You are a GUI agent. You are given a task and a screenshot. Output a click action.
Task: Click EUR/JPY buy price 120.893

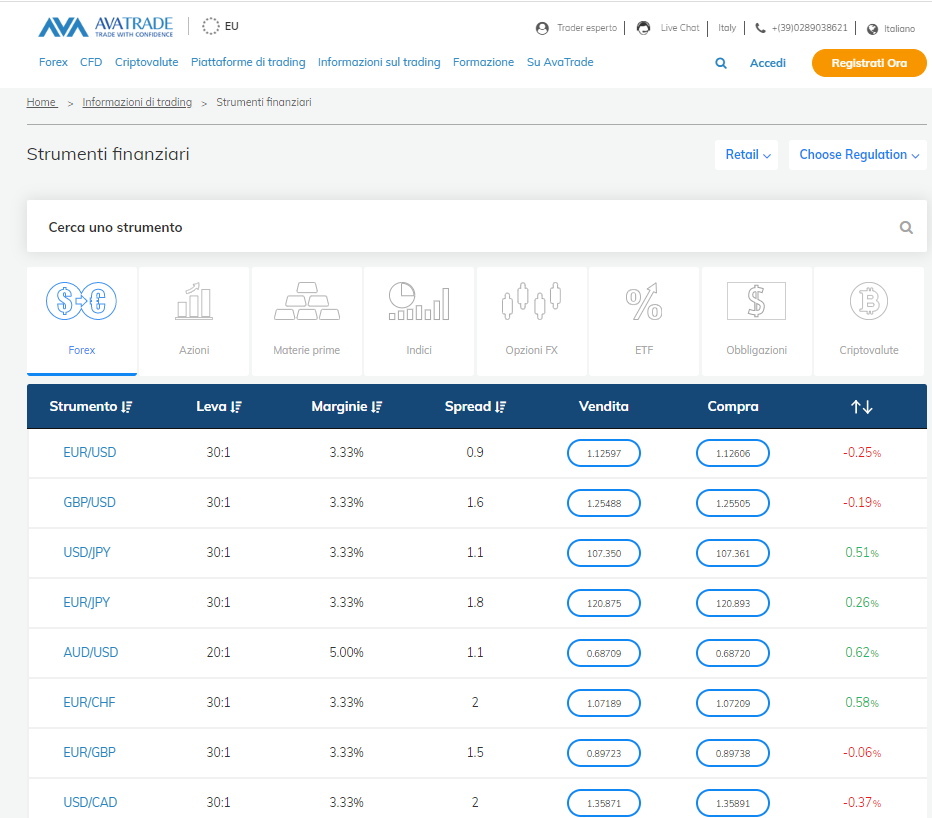pyautogui.click(x=733, y=603)
